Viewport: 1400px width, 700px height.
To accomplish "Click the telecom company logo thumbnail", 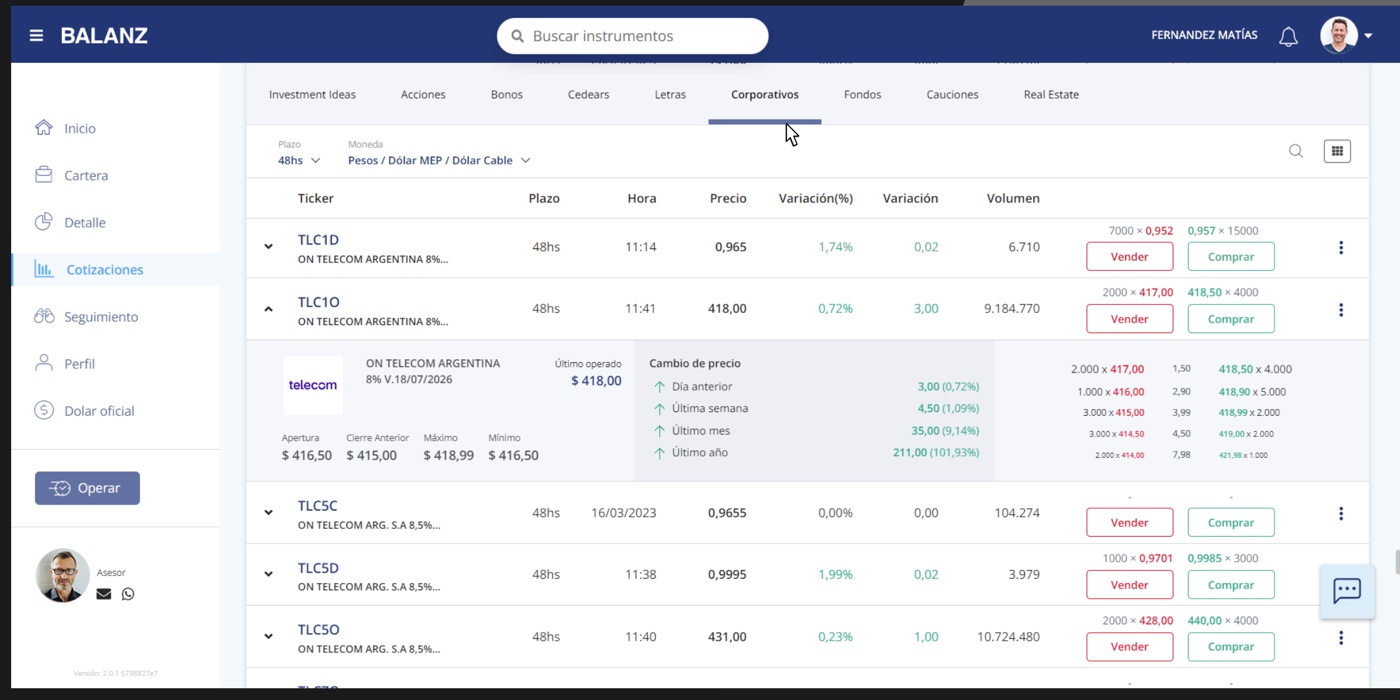I will coord(313,385).
